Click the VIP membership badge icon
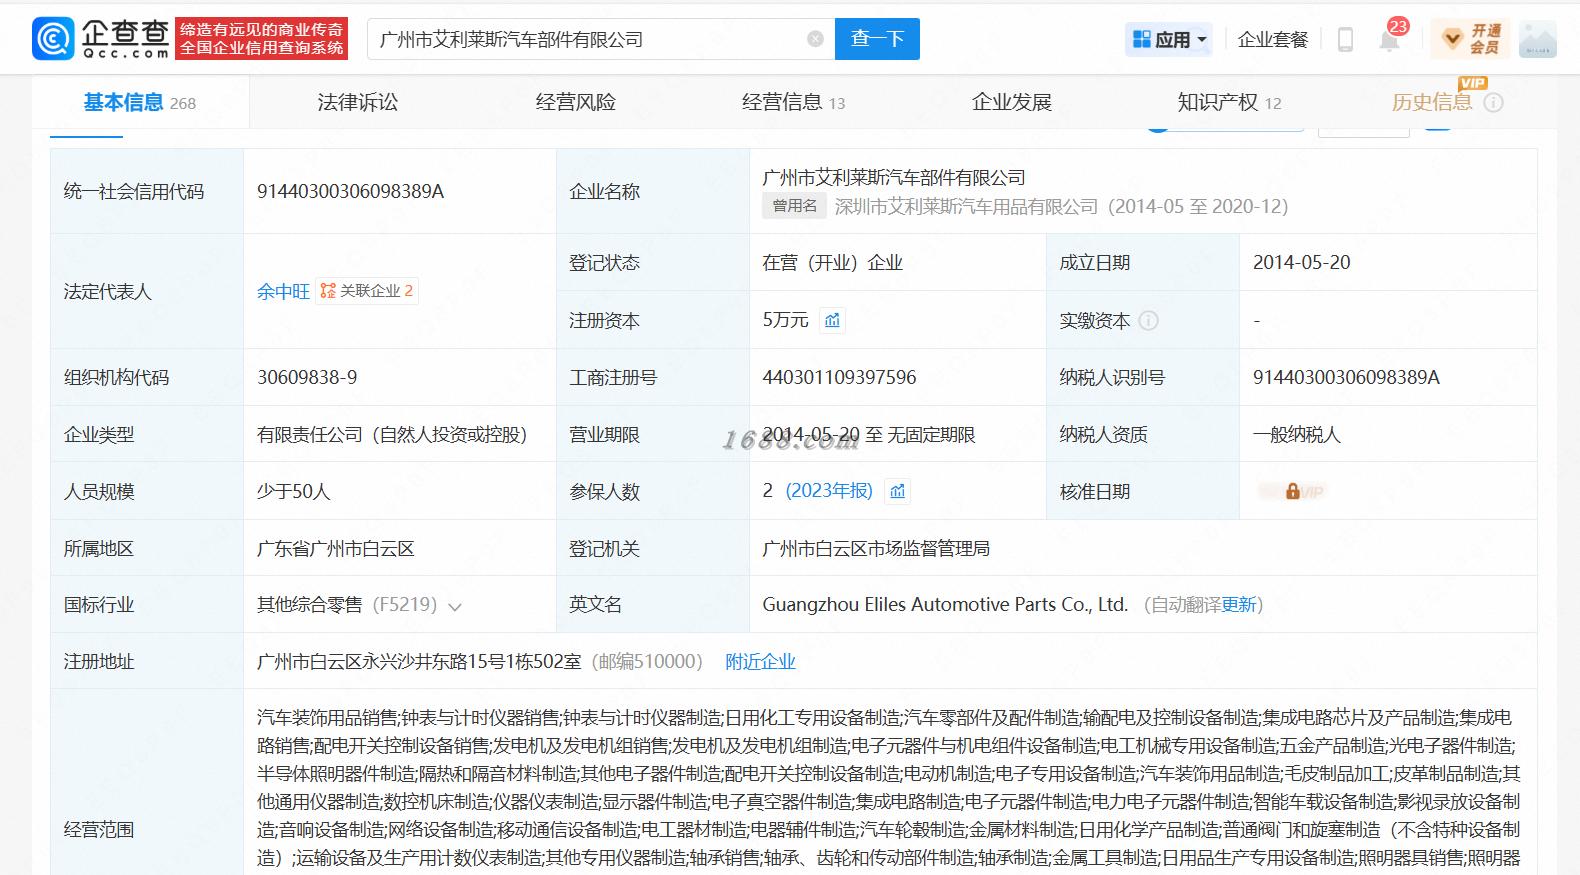Image resolution: width=1580 pixels, height=875 pixels. pos(1470,39)
